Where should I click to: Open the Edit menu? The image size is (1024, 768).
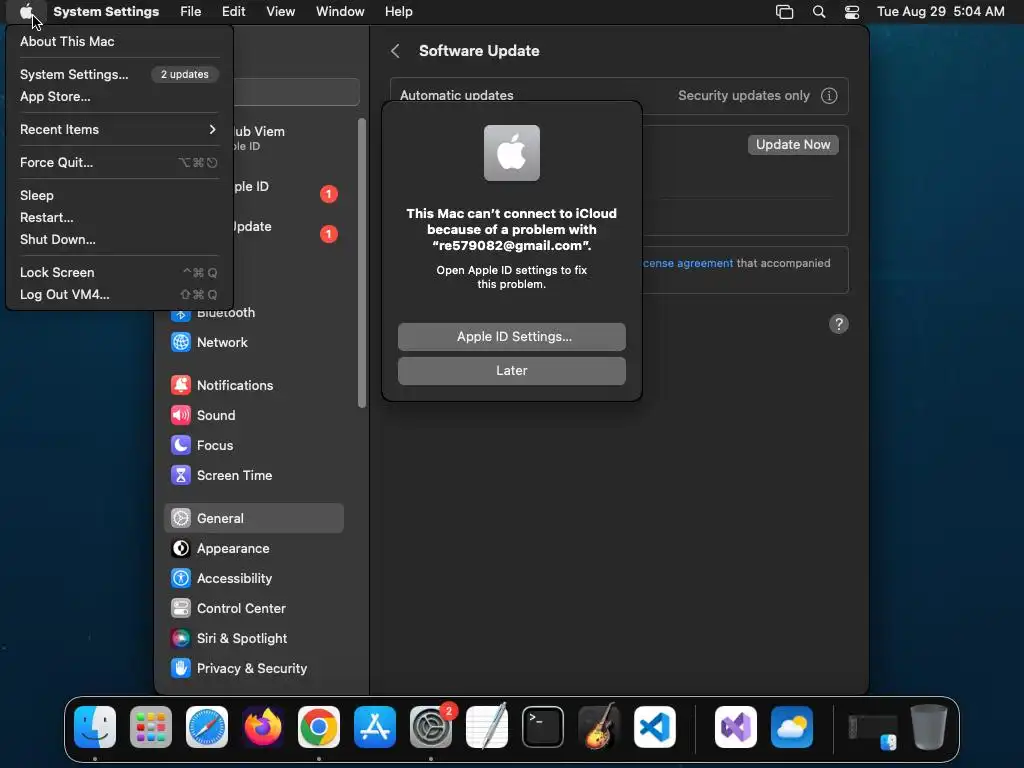[233, 12]
